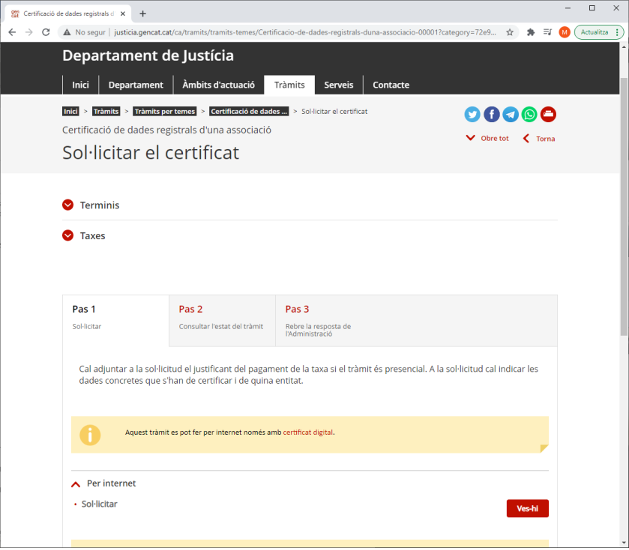Open the Serveis menu item
Screen dimensions: 629x550
pos(338,85)
